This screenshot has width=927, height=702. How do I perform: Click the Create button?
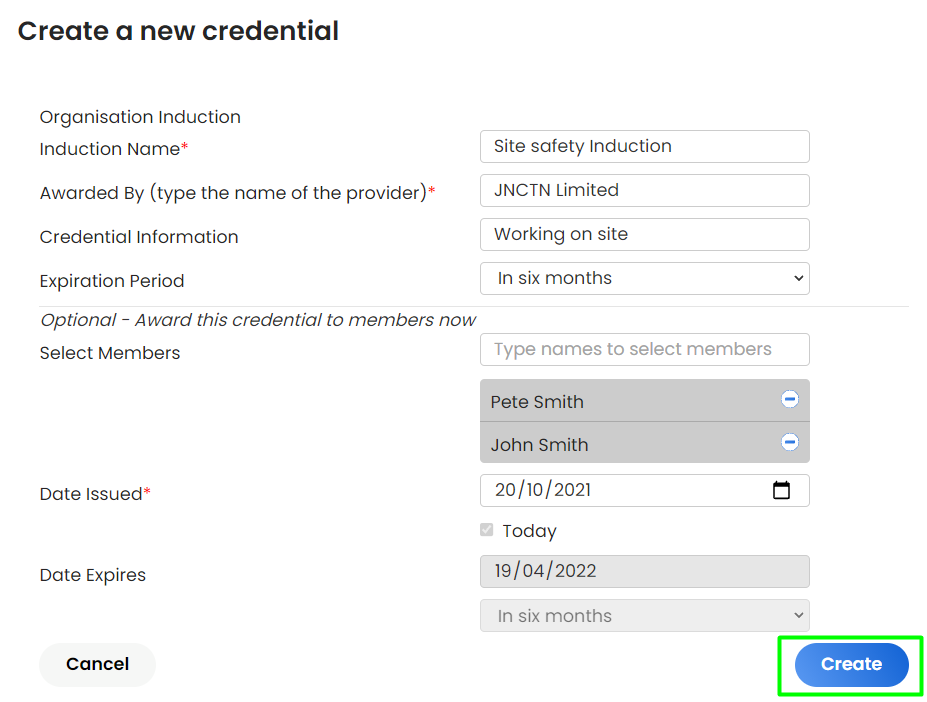pyautogui.click(x=851, y=665)
